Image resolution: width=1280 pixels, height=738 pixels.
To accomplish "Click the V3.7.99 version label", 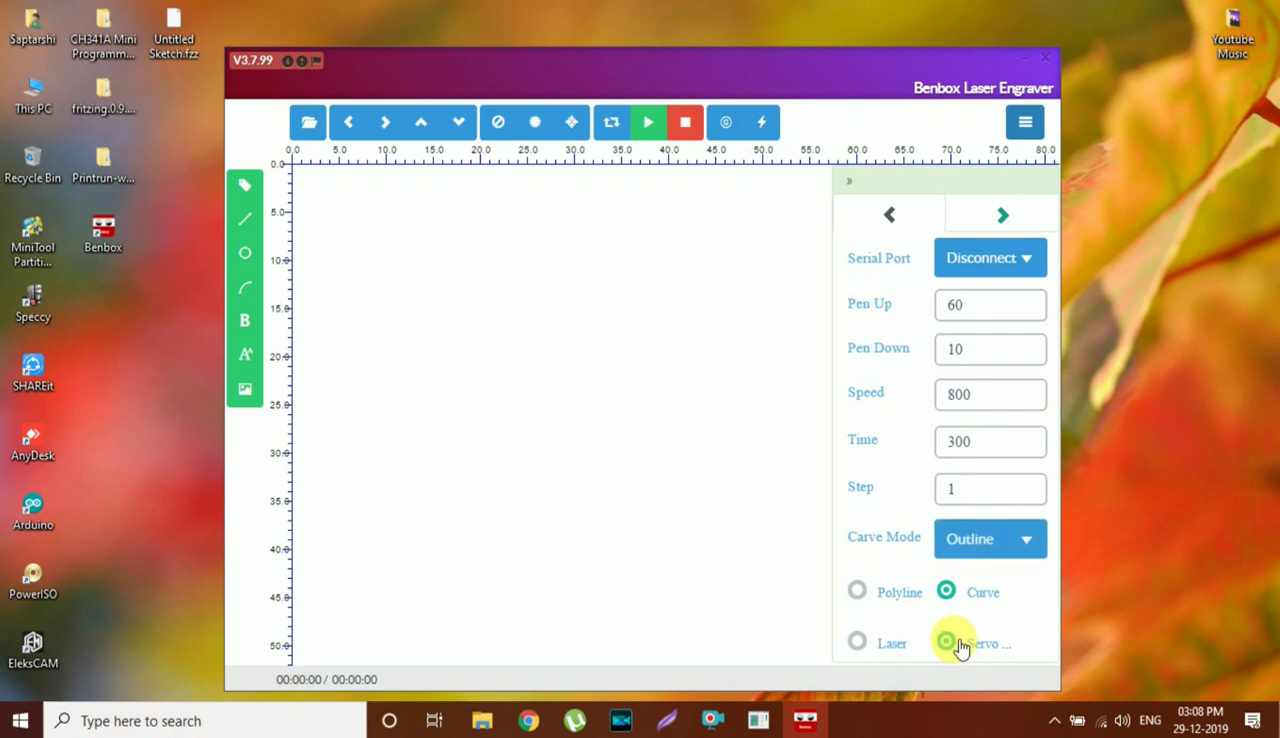I will tap(252, 60).
